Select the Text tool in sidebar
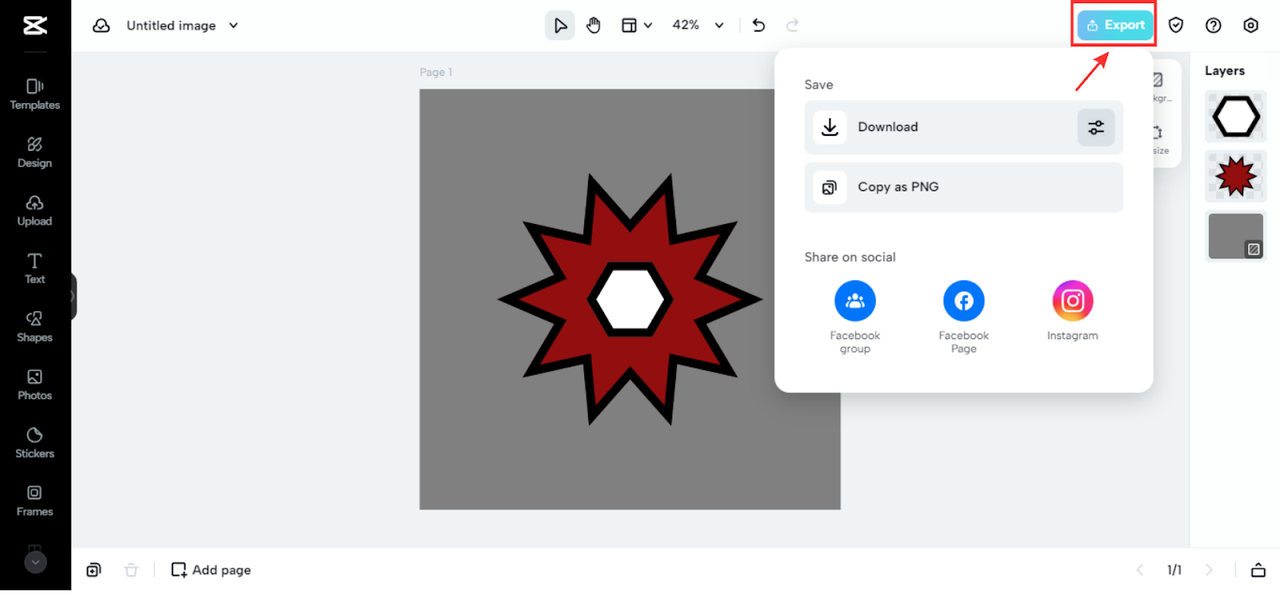This screenshot has height=595, width=1280. click(35, 268)
